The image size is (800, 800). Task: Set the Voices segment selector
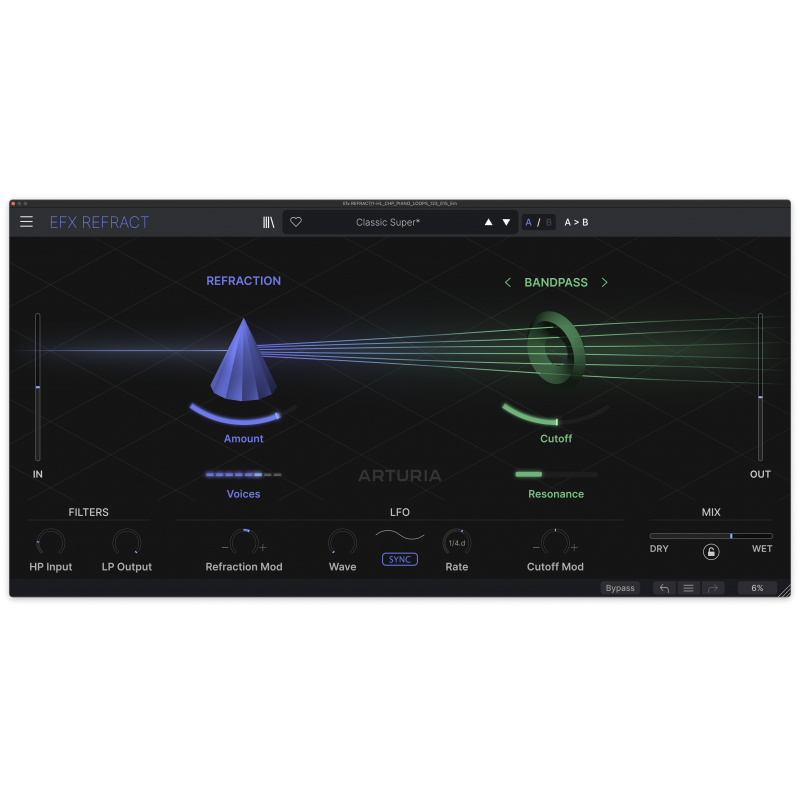coord(243,474)
